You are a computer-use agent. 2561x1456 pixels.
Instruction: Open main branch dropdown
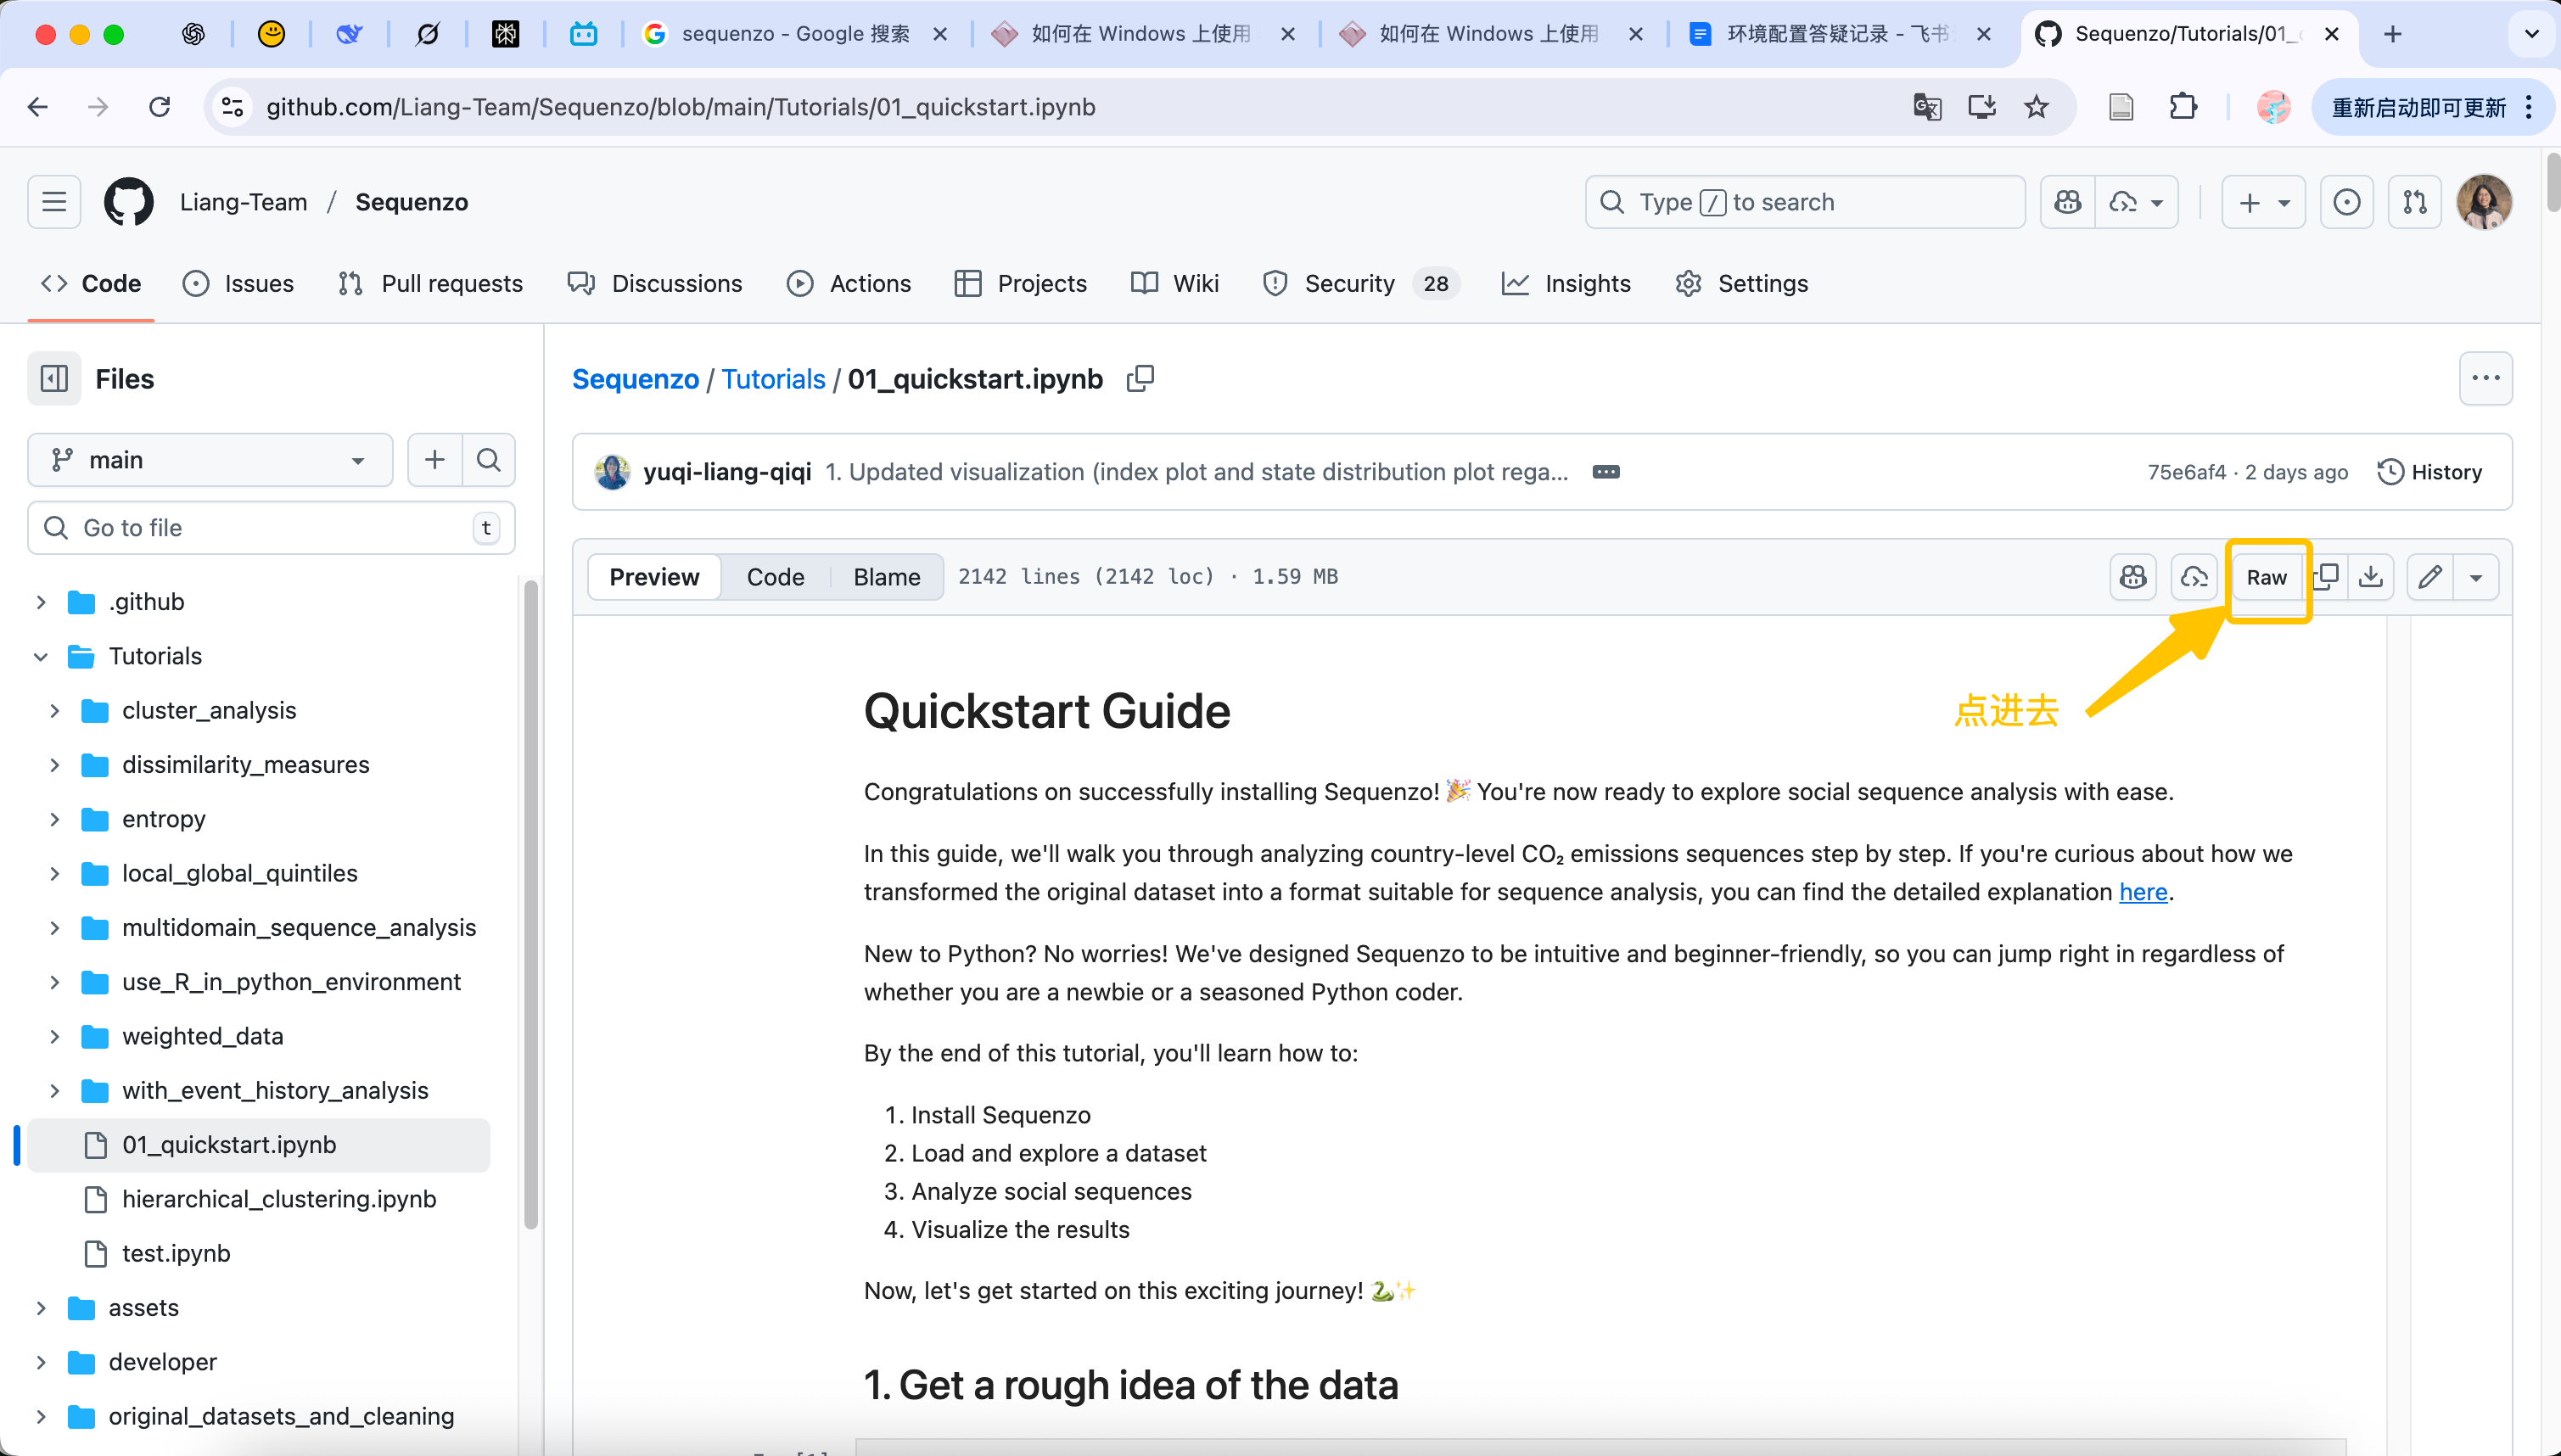coord(210,460)
